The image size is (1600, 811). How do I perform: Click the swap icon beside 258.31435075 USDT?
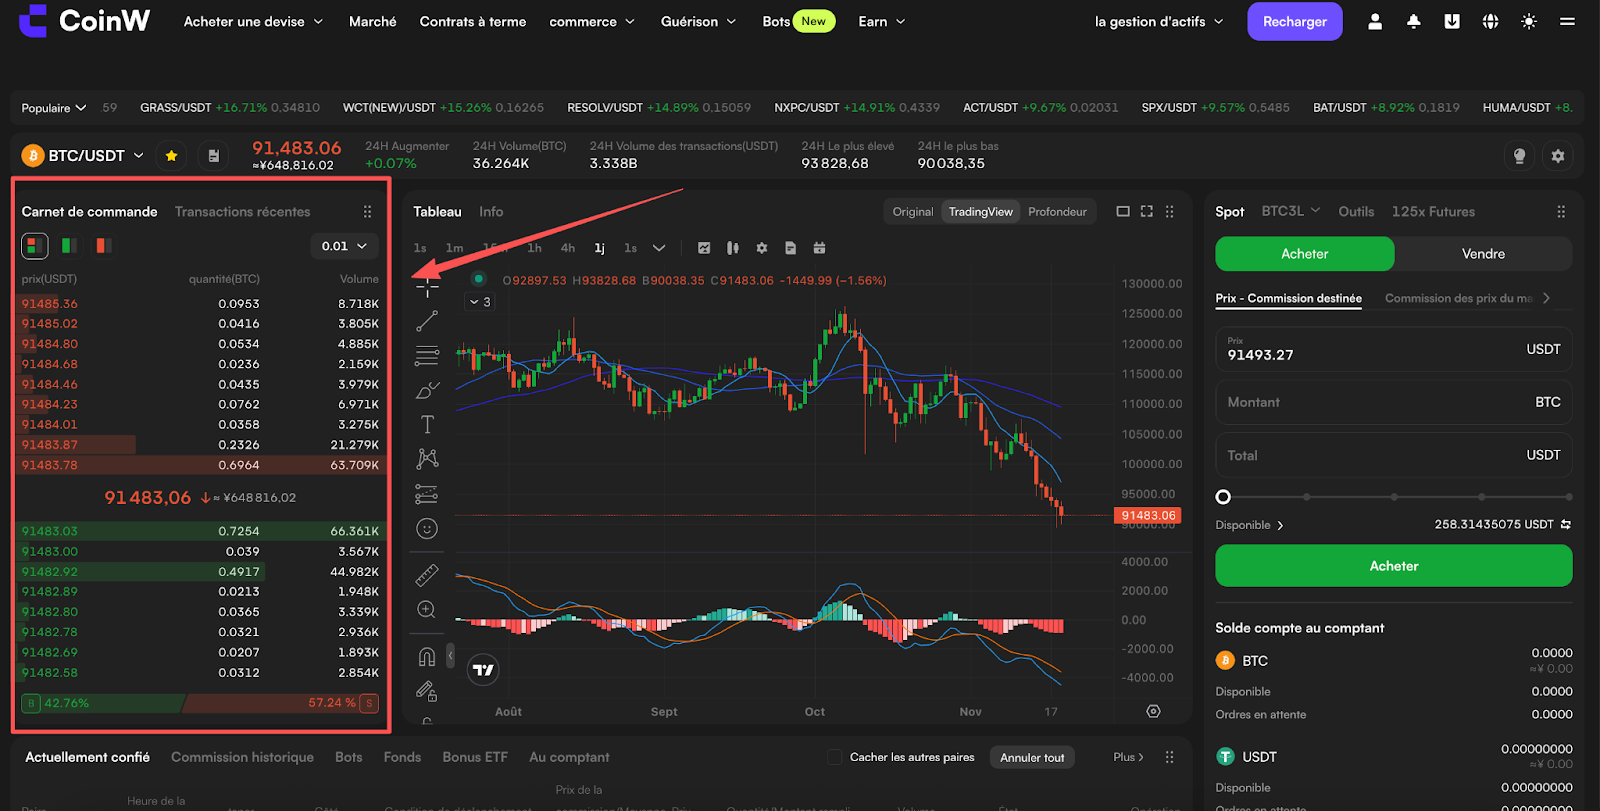1566,524
